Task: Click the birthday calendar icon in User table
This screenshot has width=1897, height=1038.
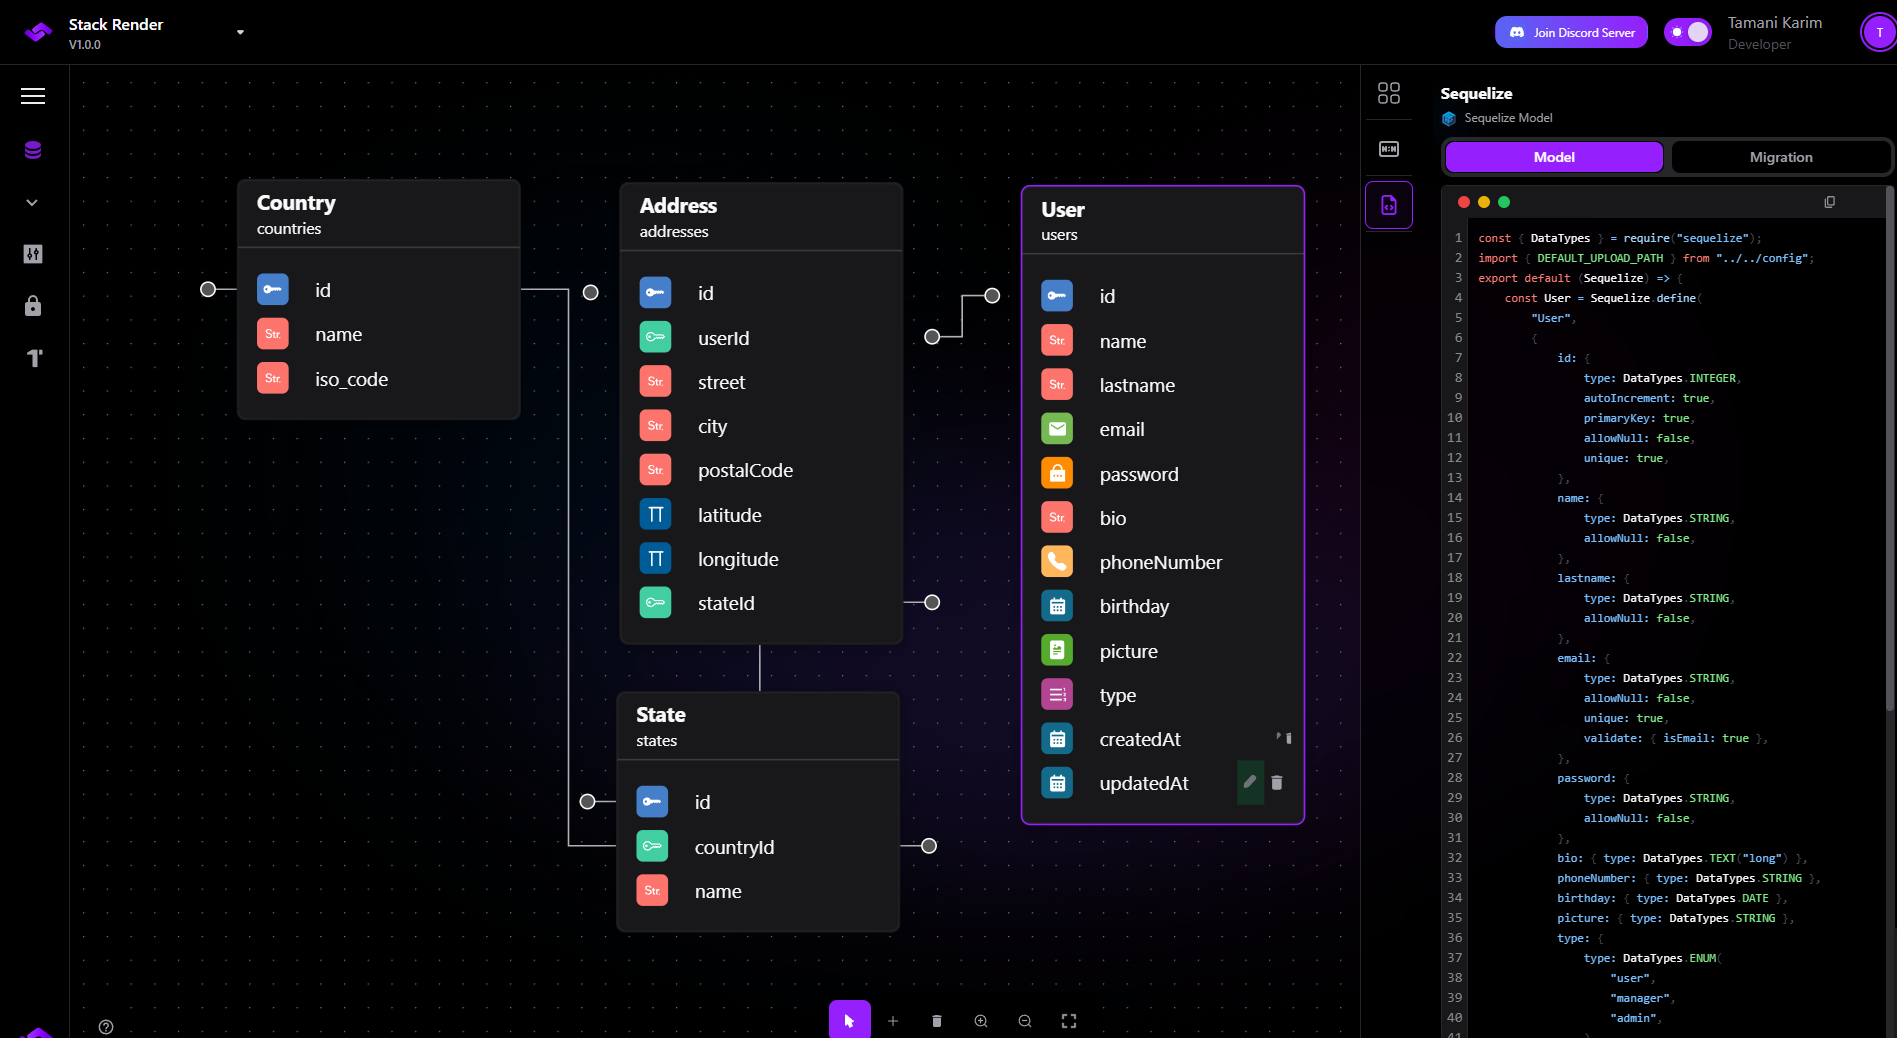Action: (x=1057, y=606)
